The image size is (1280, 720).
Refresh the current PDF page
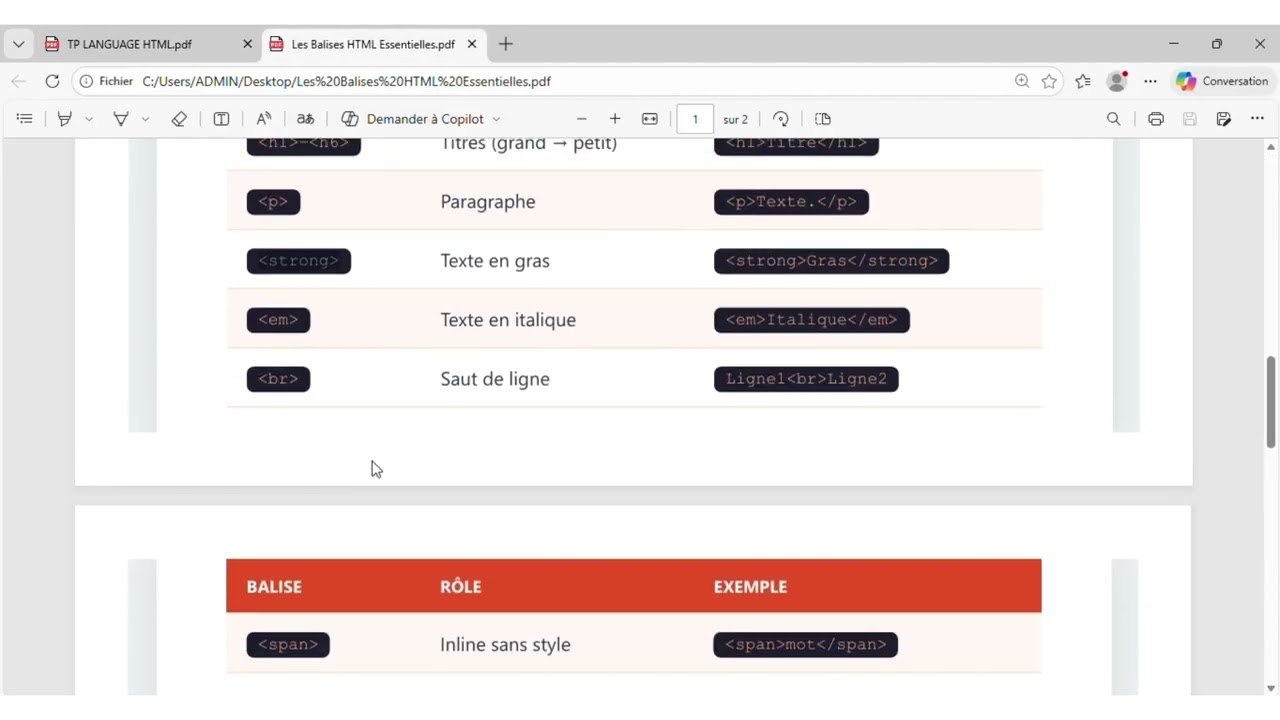pos(52,81)
